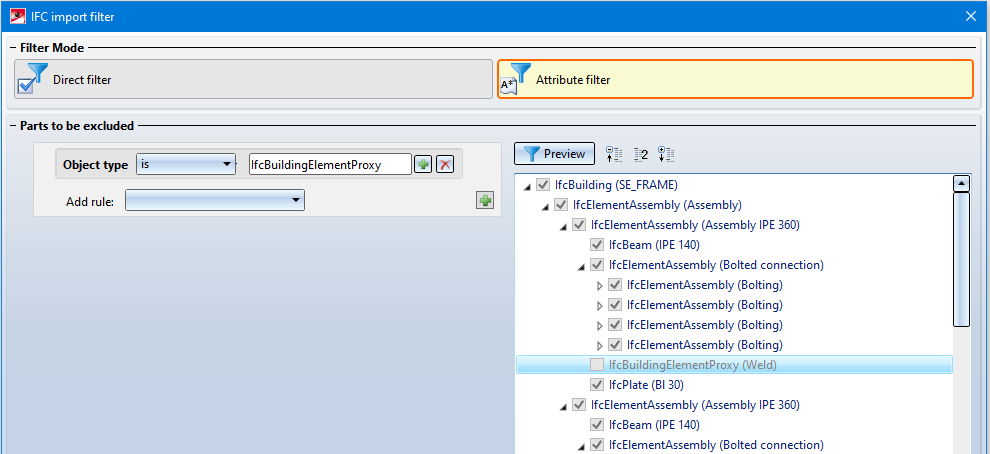
Task: Toggle the IfcBuilding (SE_FRAME) checkbox
Action: [542, 184]
